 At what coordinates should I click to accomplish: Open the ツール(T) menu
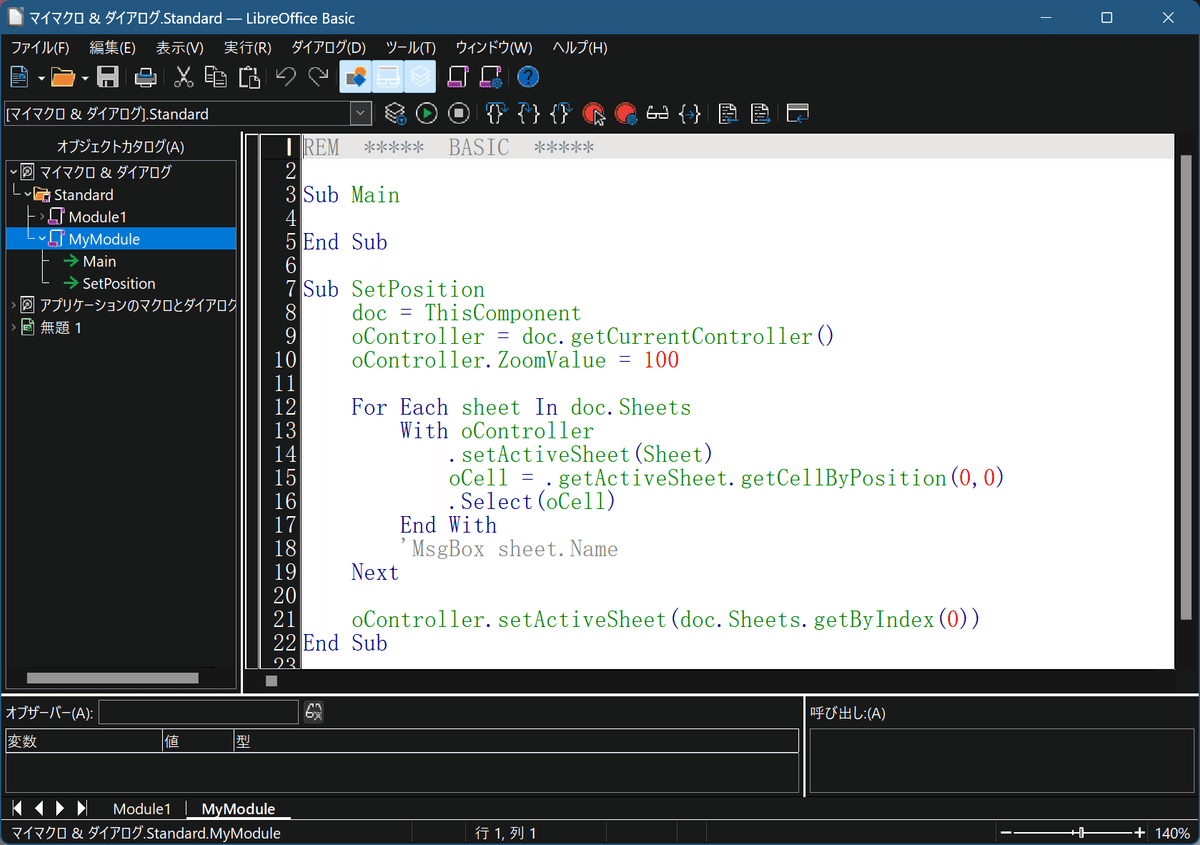coord(411,48)
